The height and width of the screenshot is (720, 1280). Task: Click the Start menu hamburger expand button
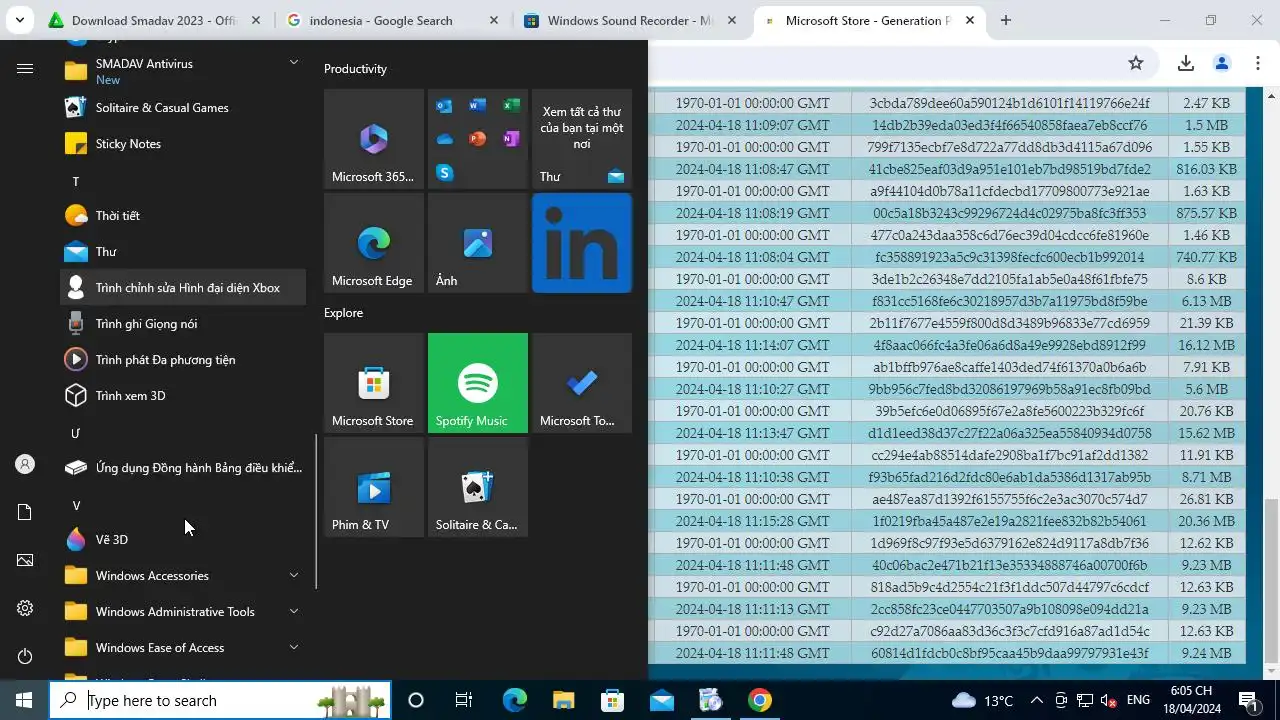[25, 68]
